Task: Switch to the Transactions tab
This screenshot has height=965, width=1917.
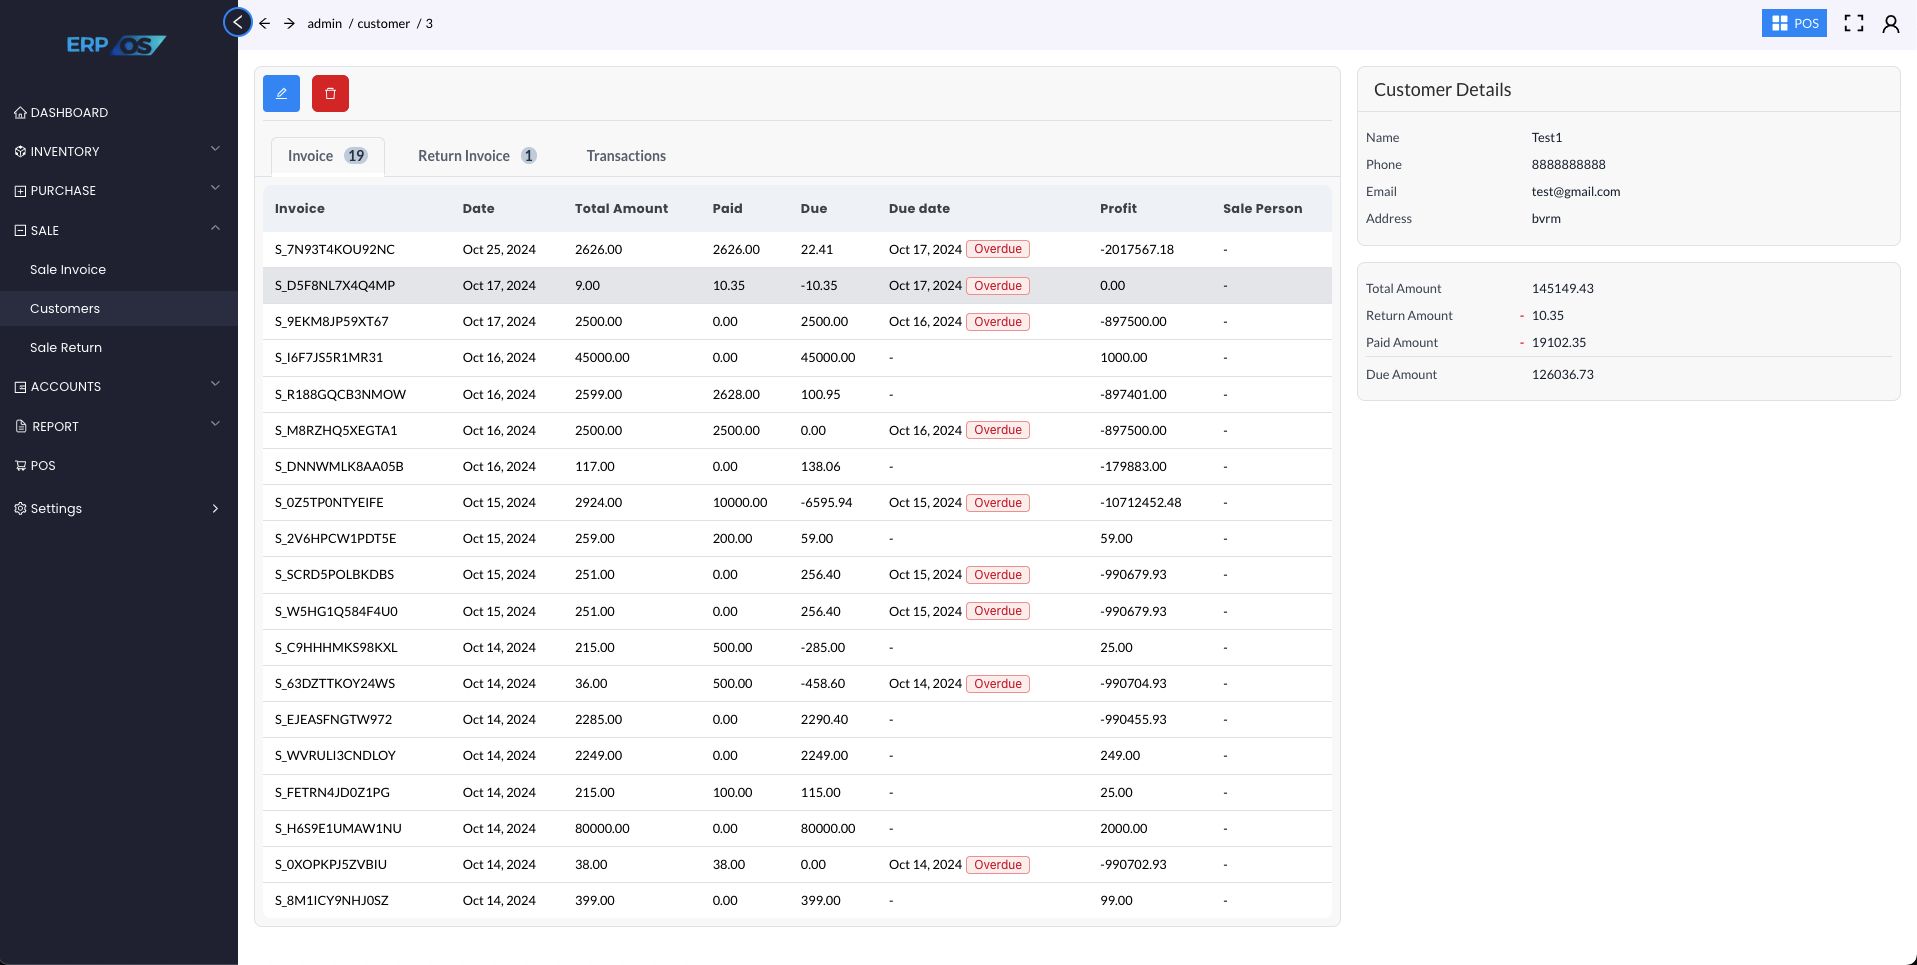Action: click(x=625, y=156)
